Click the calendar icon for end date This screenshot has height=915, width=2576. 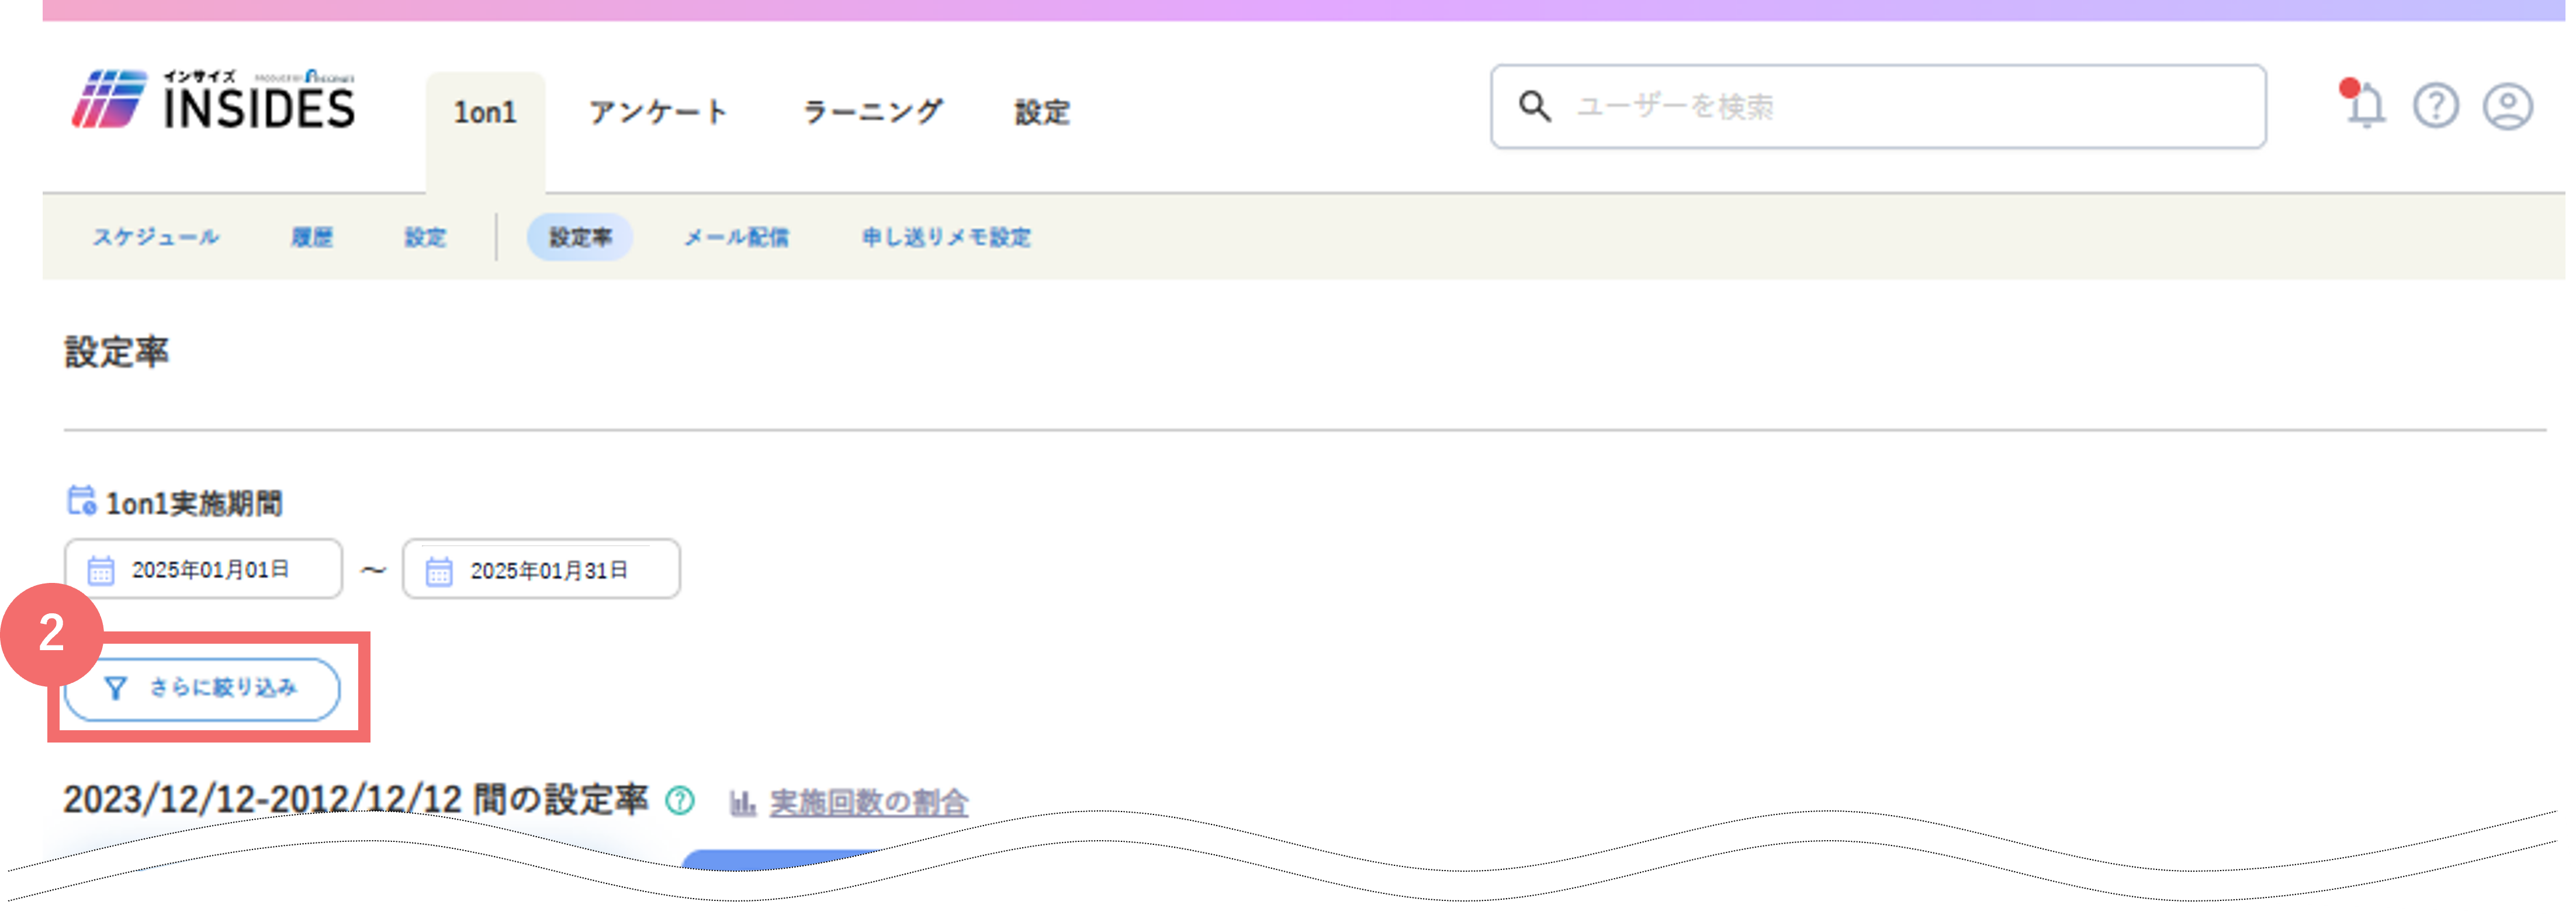pos(439,571)
